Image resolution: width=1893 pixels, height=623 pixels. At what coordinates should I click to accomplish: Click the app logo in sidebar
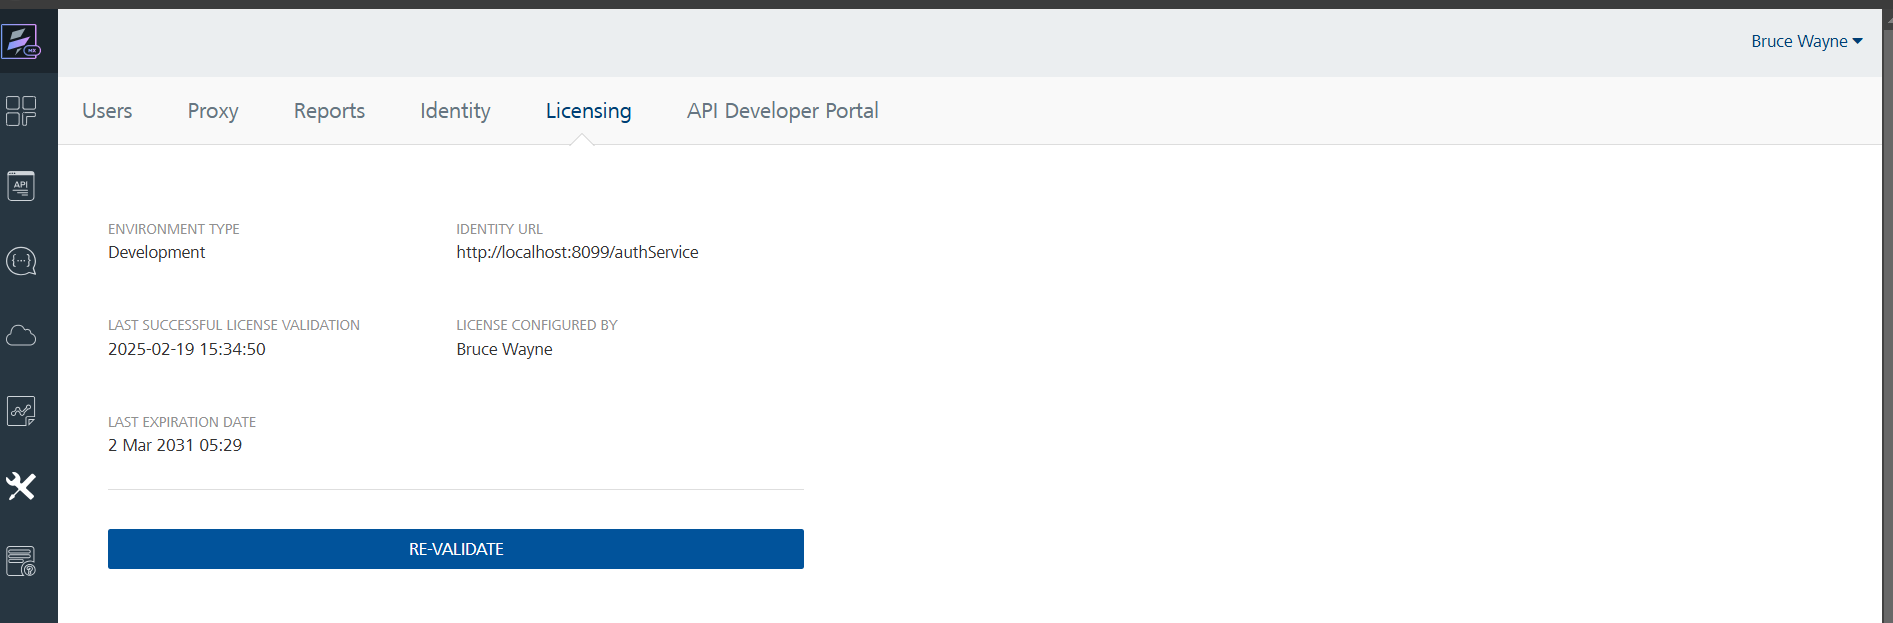21,42
